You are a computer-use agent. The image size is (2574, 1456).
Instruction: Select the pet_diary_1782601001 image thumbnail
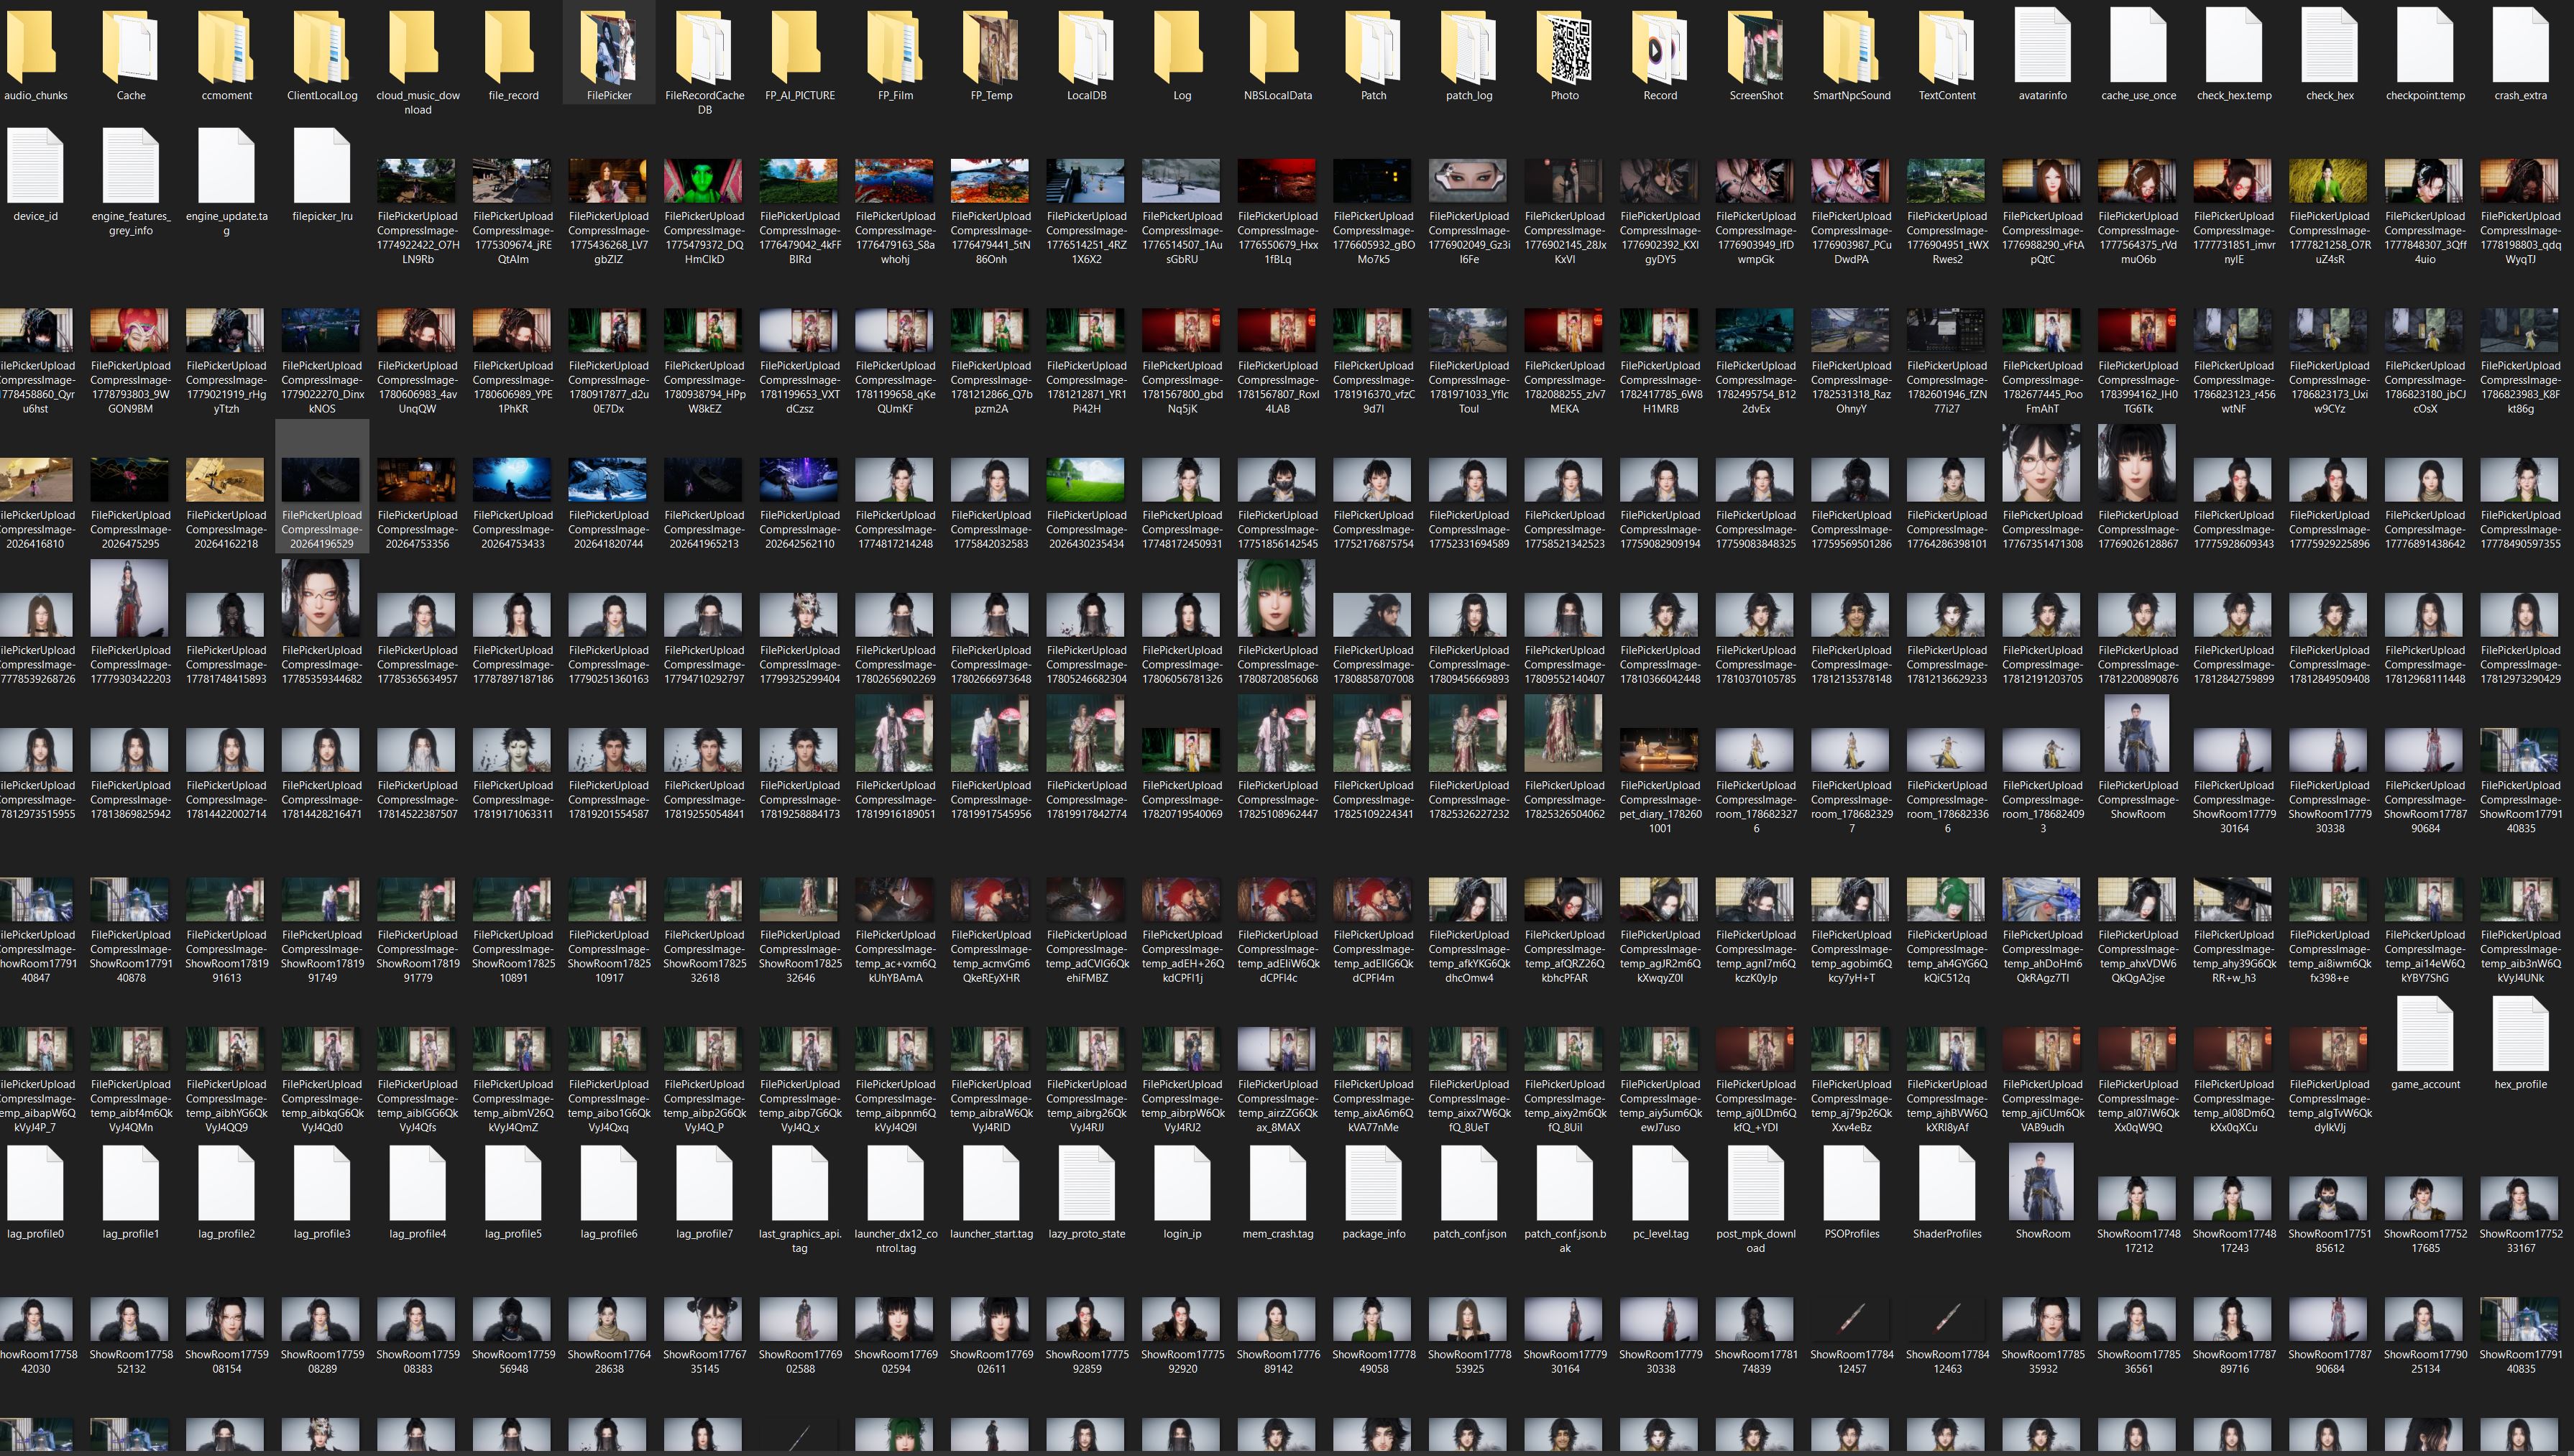1660,751
